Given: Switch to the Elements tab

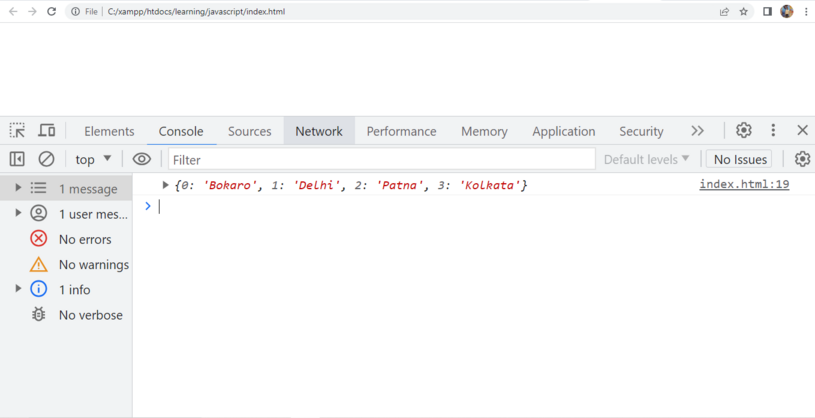Looking at the screenshot, I should (109, 131).
